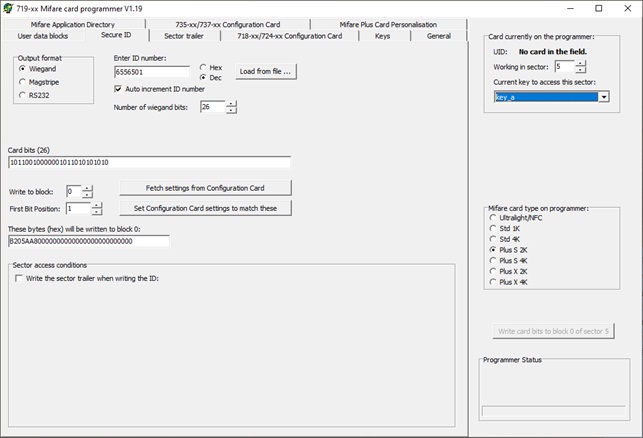Increase number of wiegand bits
643x438 pixels.
tap(231, 104)
